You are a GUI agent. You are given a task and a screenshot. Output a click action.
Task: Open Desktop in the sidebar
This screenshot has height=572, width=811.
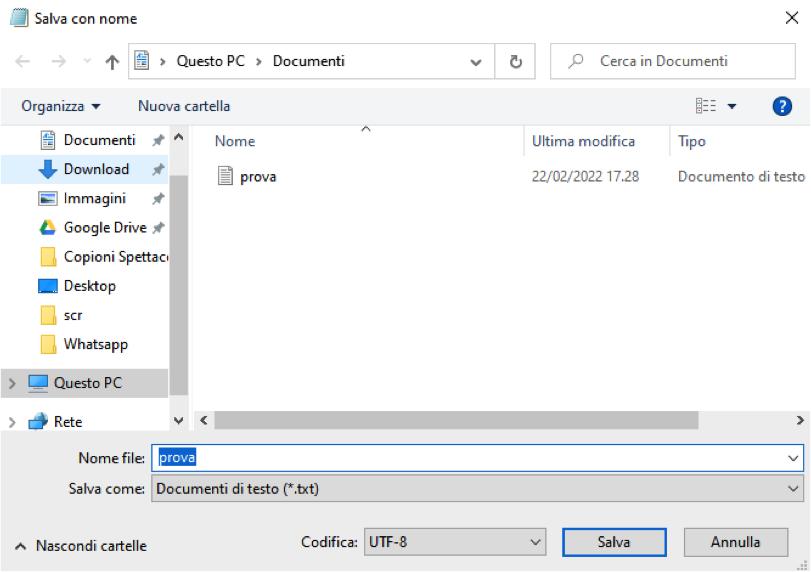[89, 286]
